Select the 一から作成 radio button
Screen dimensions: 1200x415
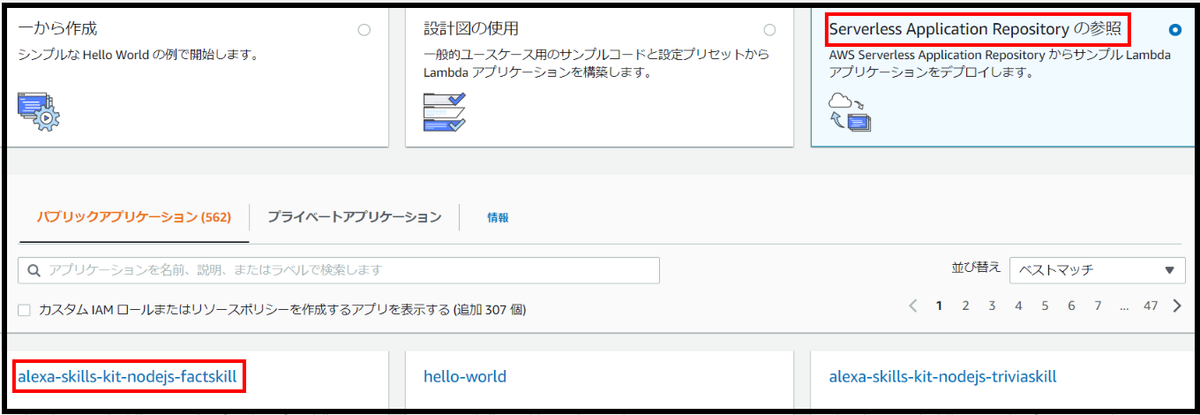(x=364, y=30)
